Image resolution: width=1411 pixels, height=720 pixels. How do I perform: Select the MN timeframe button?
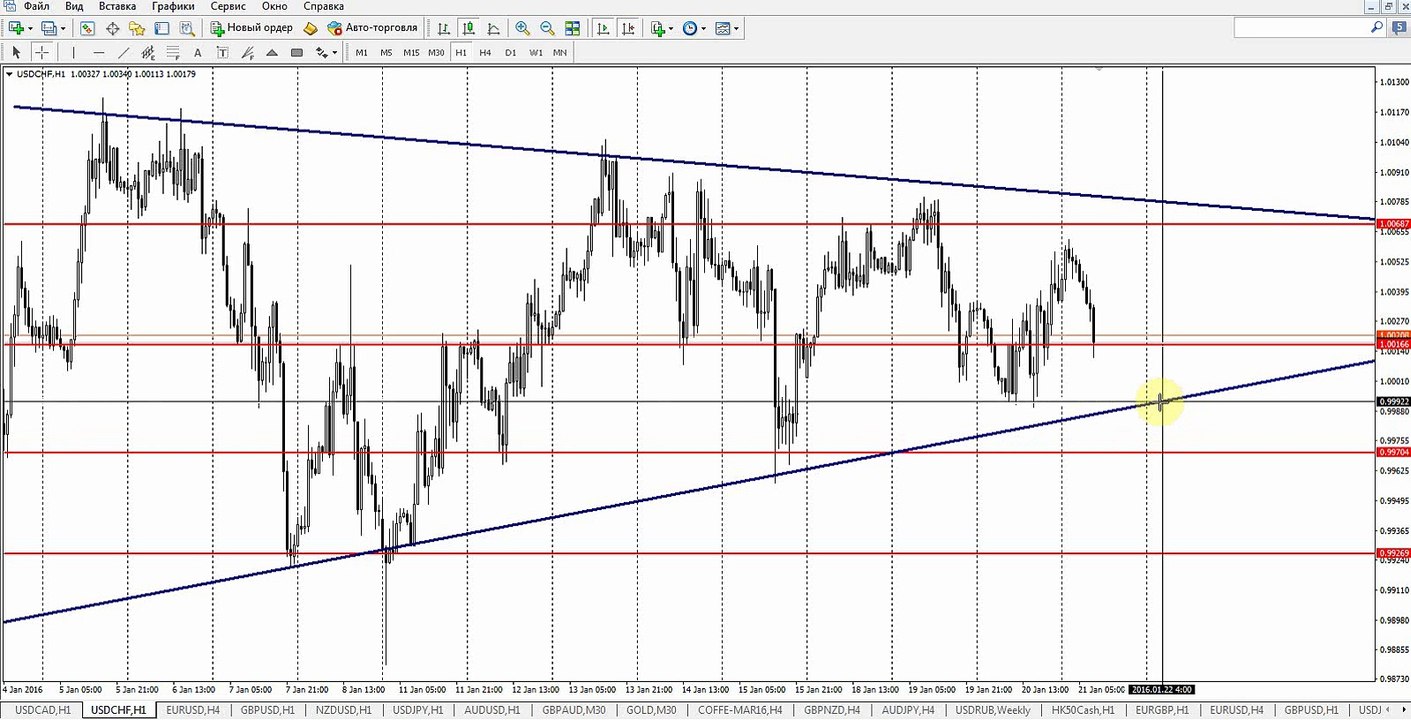(x=559, y=52)
